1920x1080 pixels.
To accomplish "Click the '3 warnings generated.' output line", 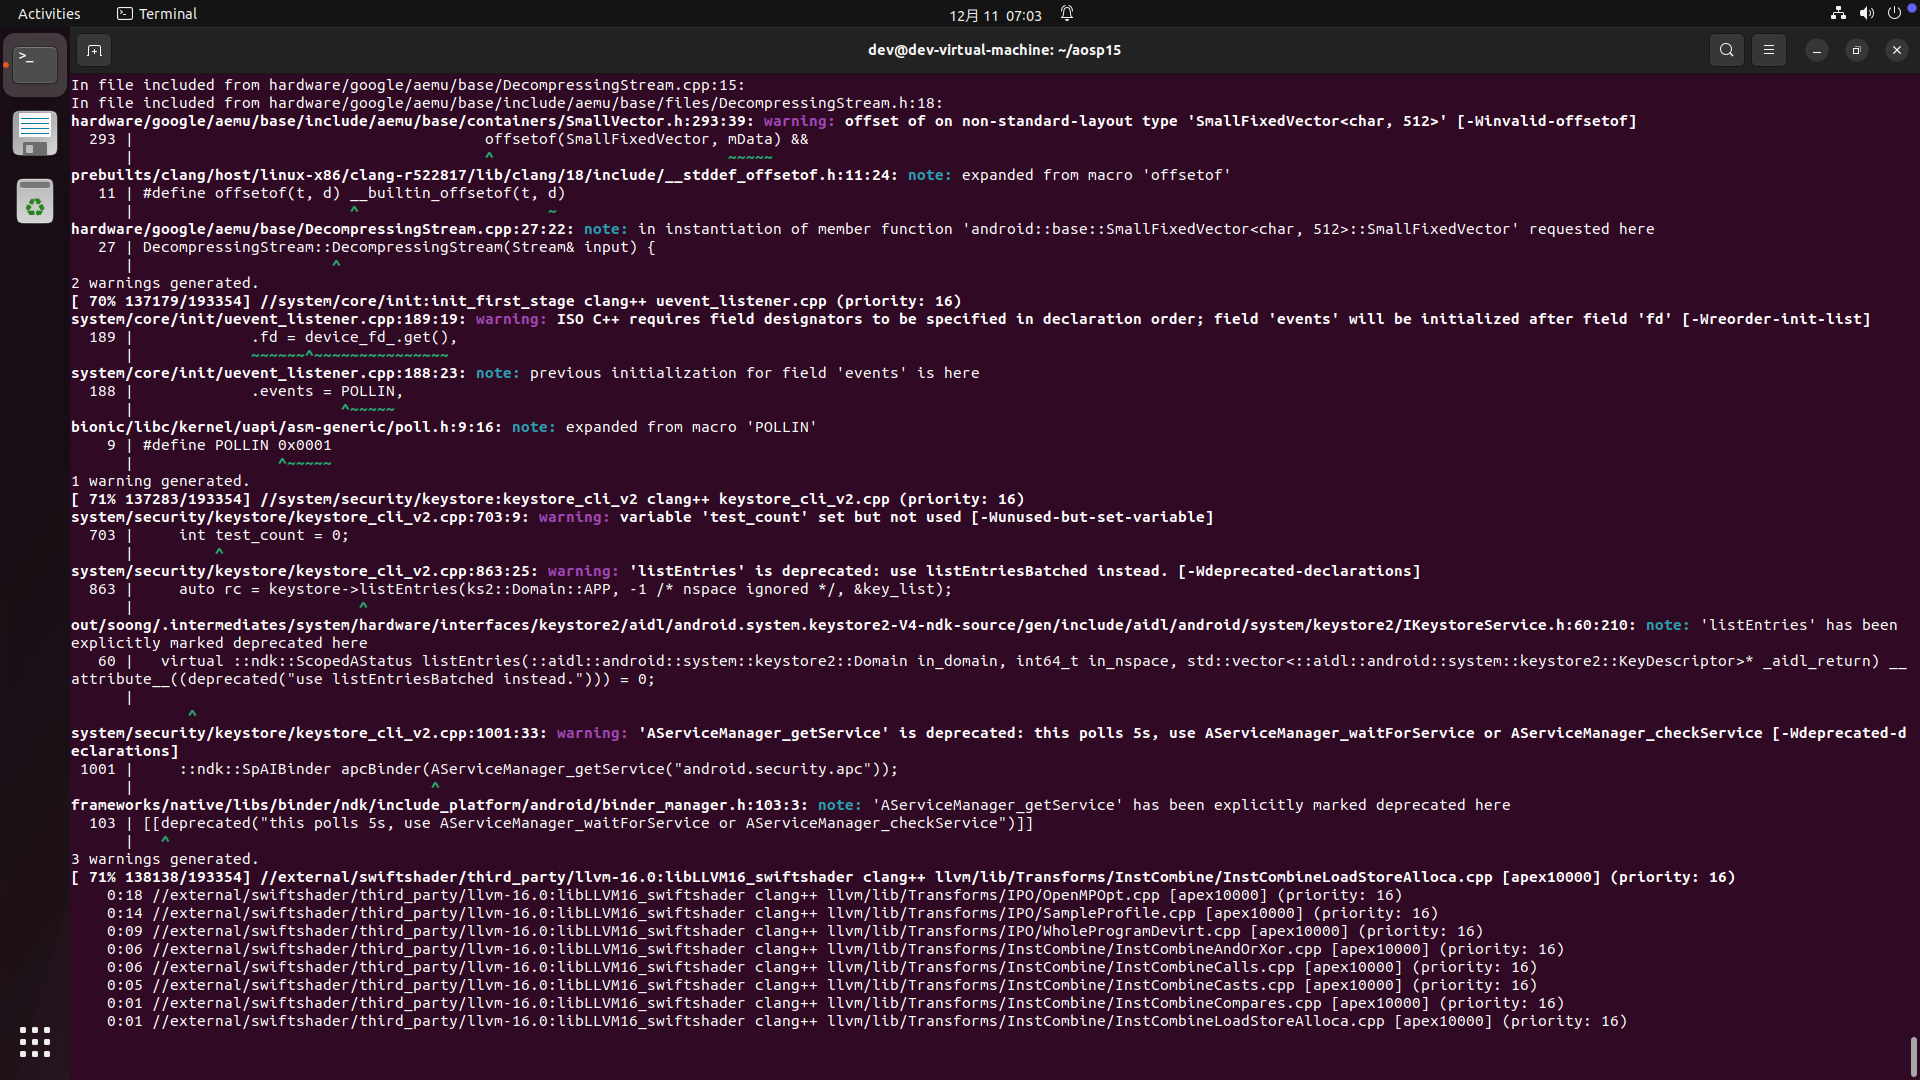I will point(165,859).
